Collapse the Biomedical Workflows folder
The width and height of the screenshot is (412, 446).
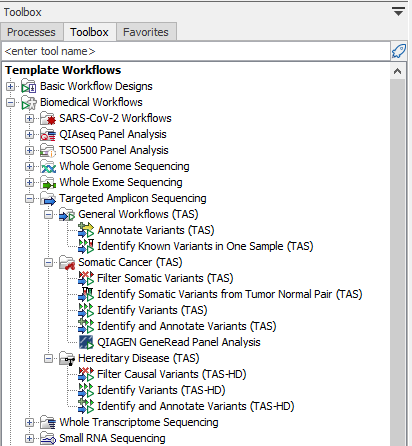coord(10,102)
